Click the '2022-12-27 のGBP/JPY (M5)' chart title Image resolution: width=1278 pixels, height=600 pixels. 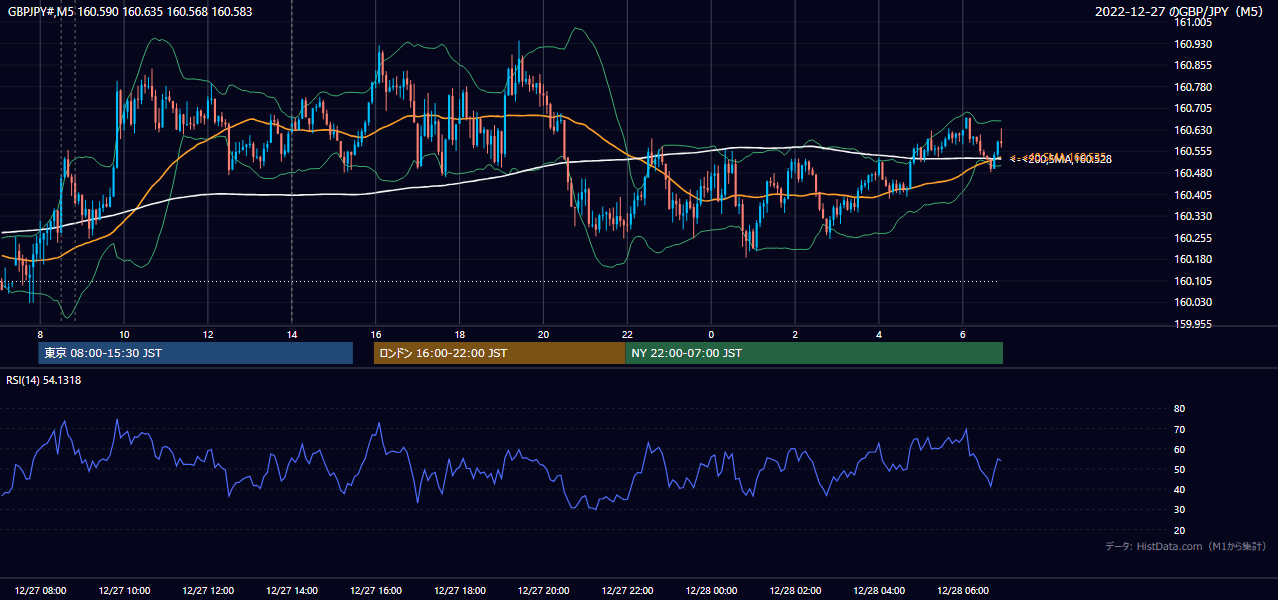(1180, 12)
